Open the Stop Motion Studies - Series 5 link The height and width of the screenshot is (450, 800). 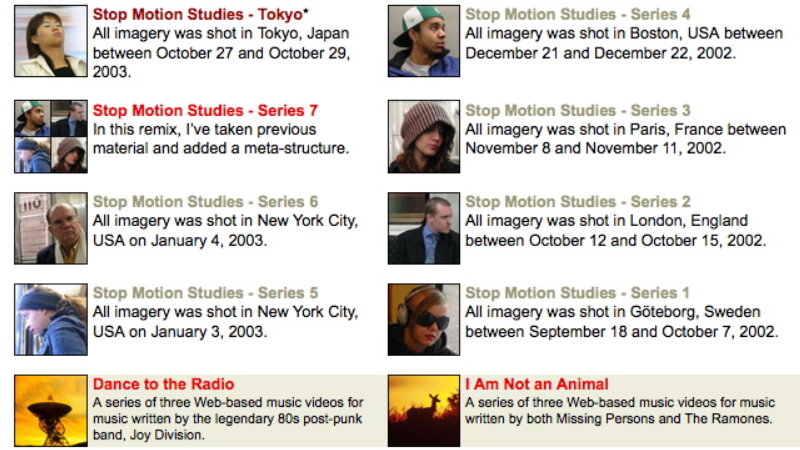[x=205, y=293]
